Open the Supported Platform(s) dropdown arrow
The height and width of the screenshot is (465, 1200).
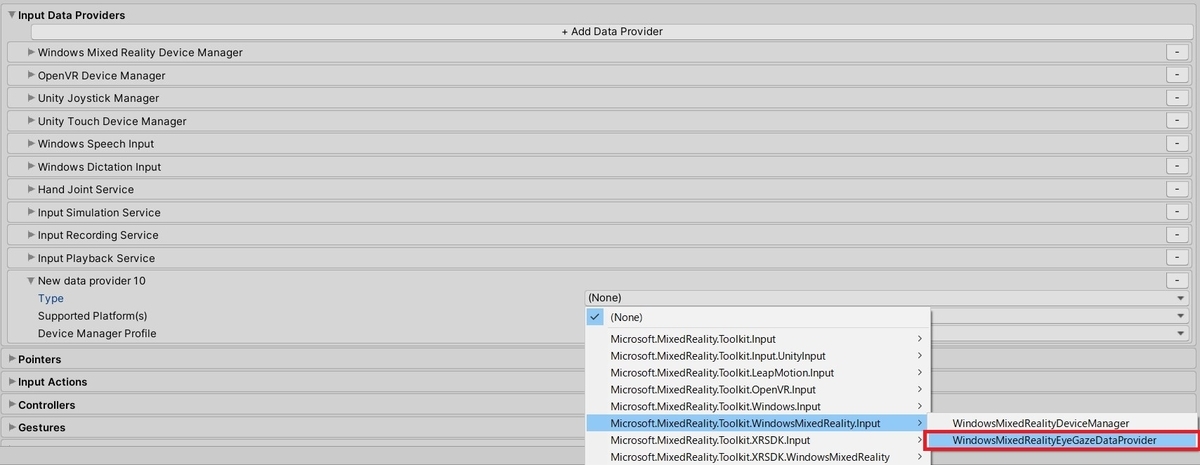pos(1181,316)
